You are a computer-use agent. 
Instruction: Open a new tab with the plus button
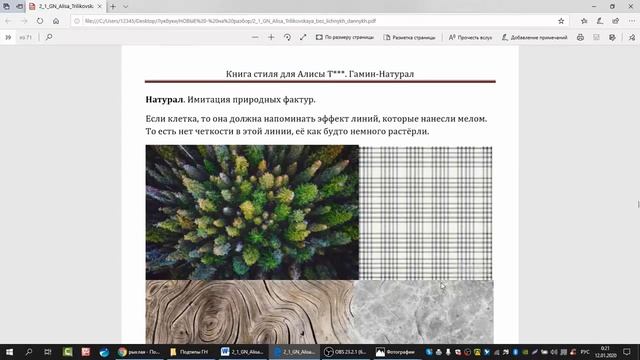[113, 7]
